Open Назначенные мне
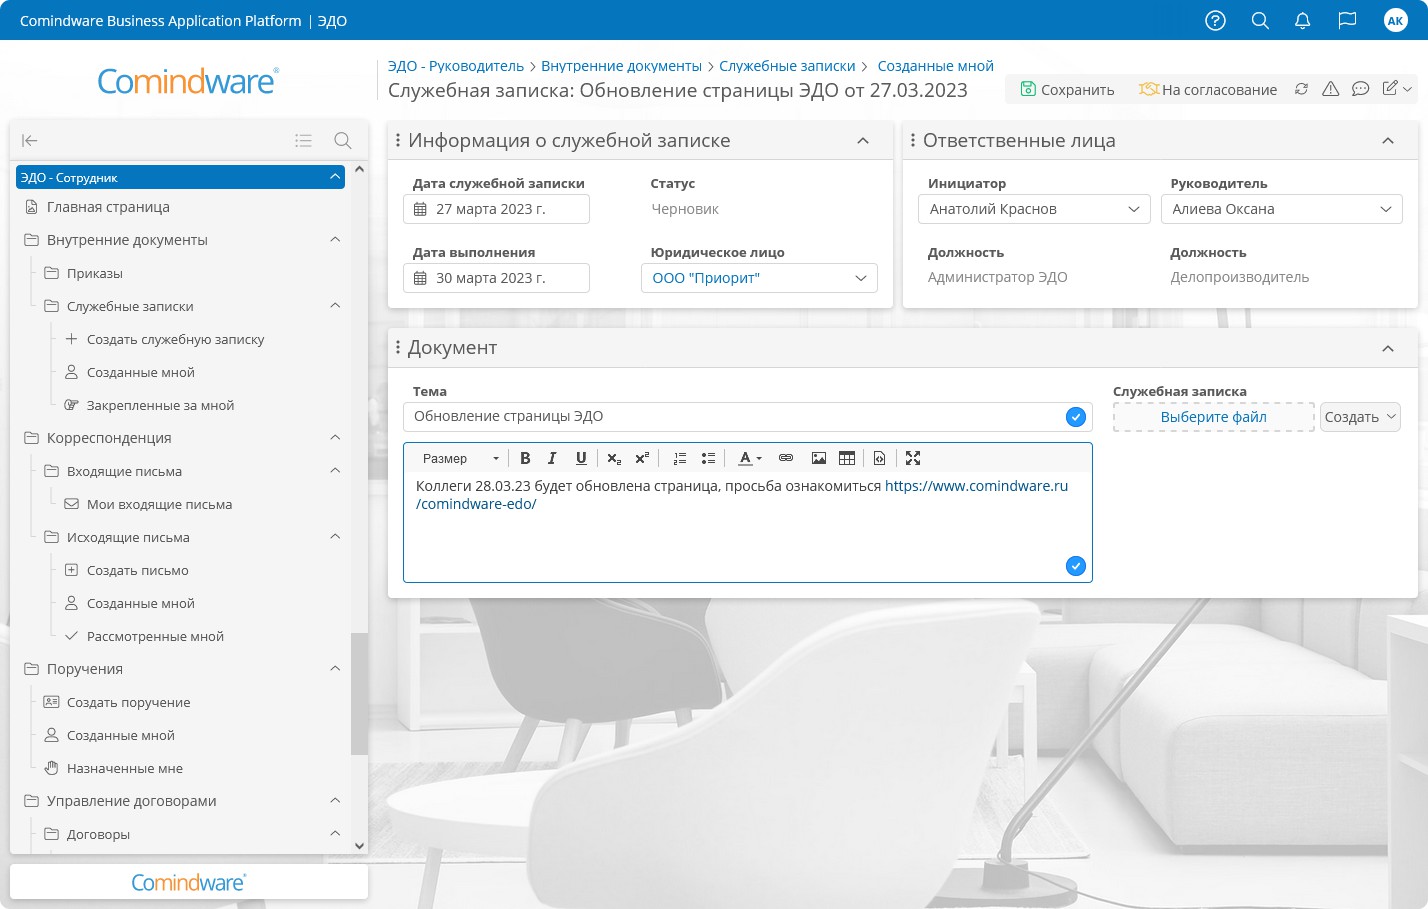Image resolution: width=1428 pixels, height=909 pixels. click(124, 768)
